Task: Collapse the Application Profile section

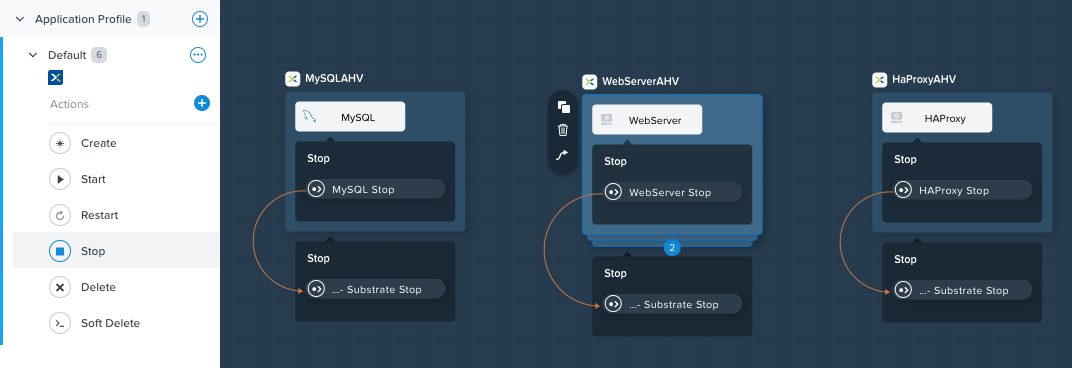Action: pos(19,19)
